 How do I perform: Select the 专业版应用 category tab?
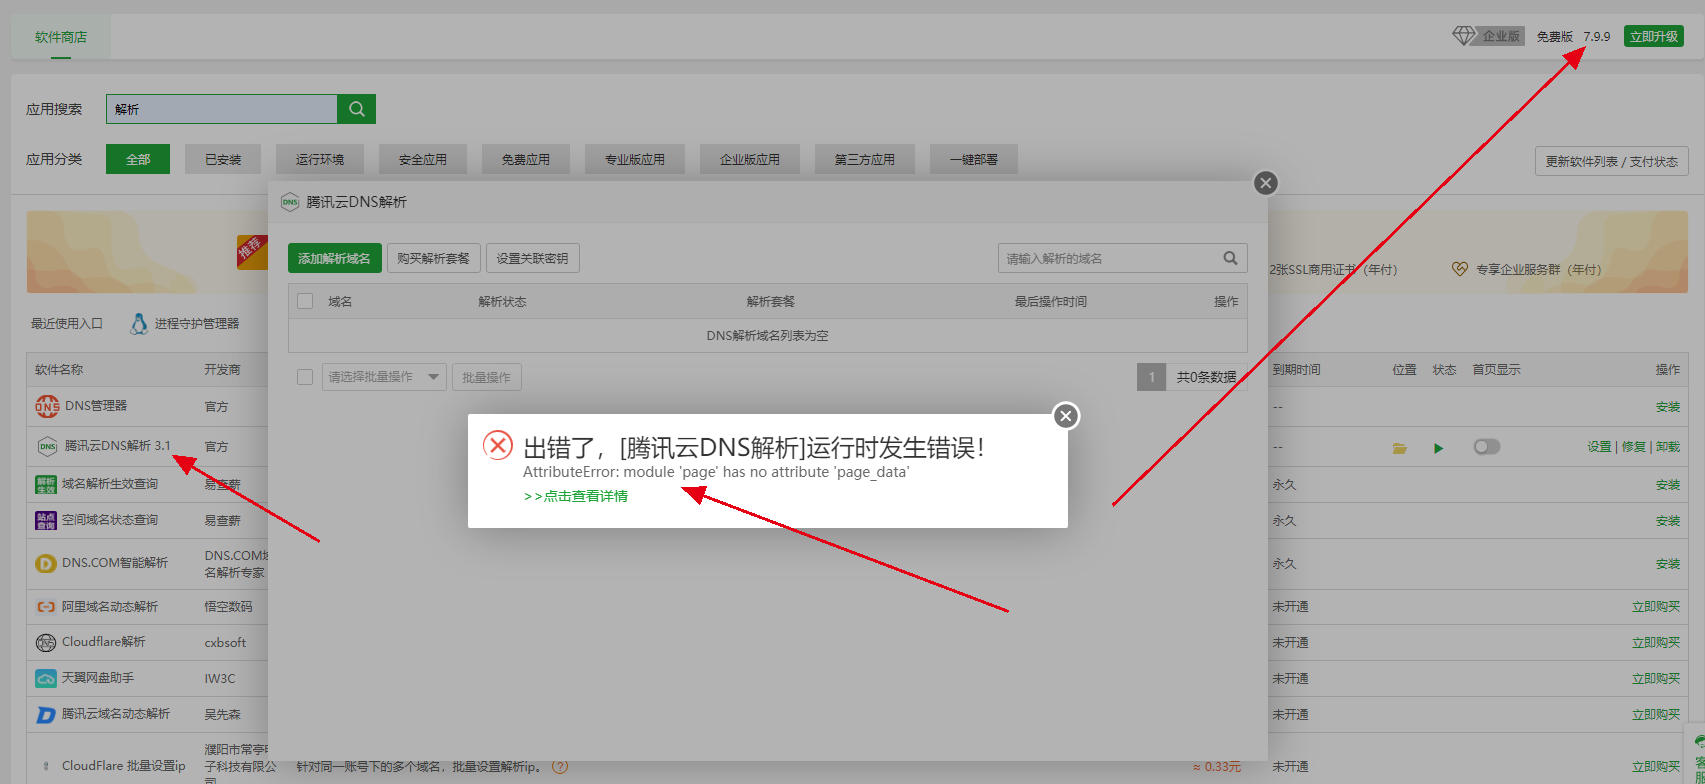point(635,159)
